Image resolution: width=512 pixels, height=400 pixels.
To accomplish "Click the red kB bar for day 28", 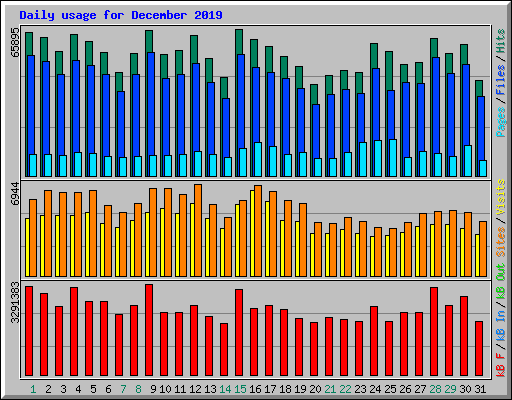I will 434,332.
